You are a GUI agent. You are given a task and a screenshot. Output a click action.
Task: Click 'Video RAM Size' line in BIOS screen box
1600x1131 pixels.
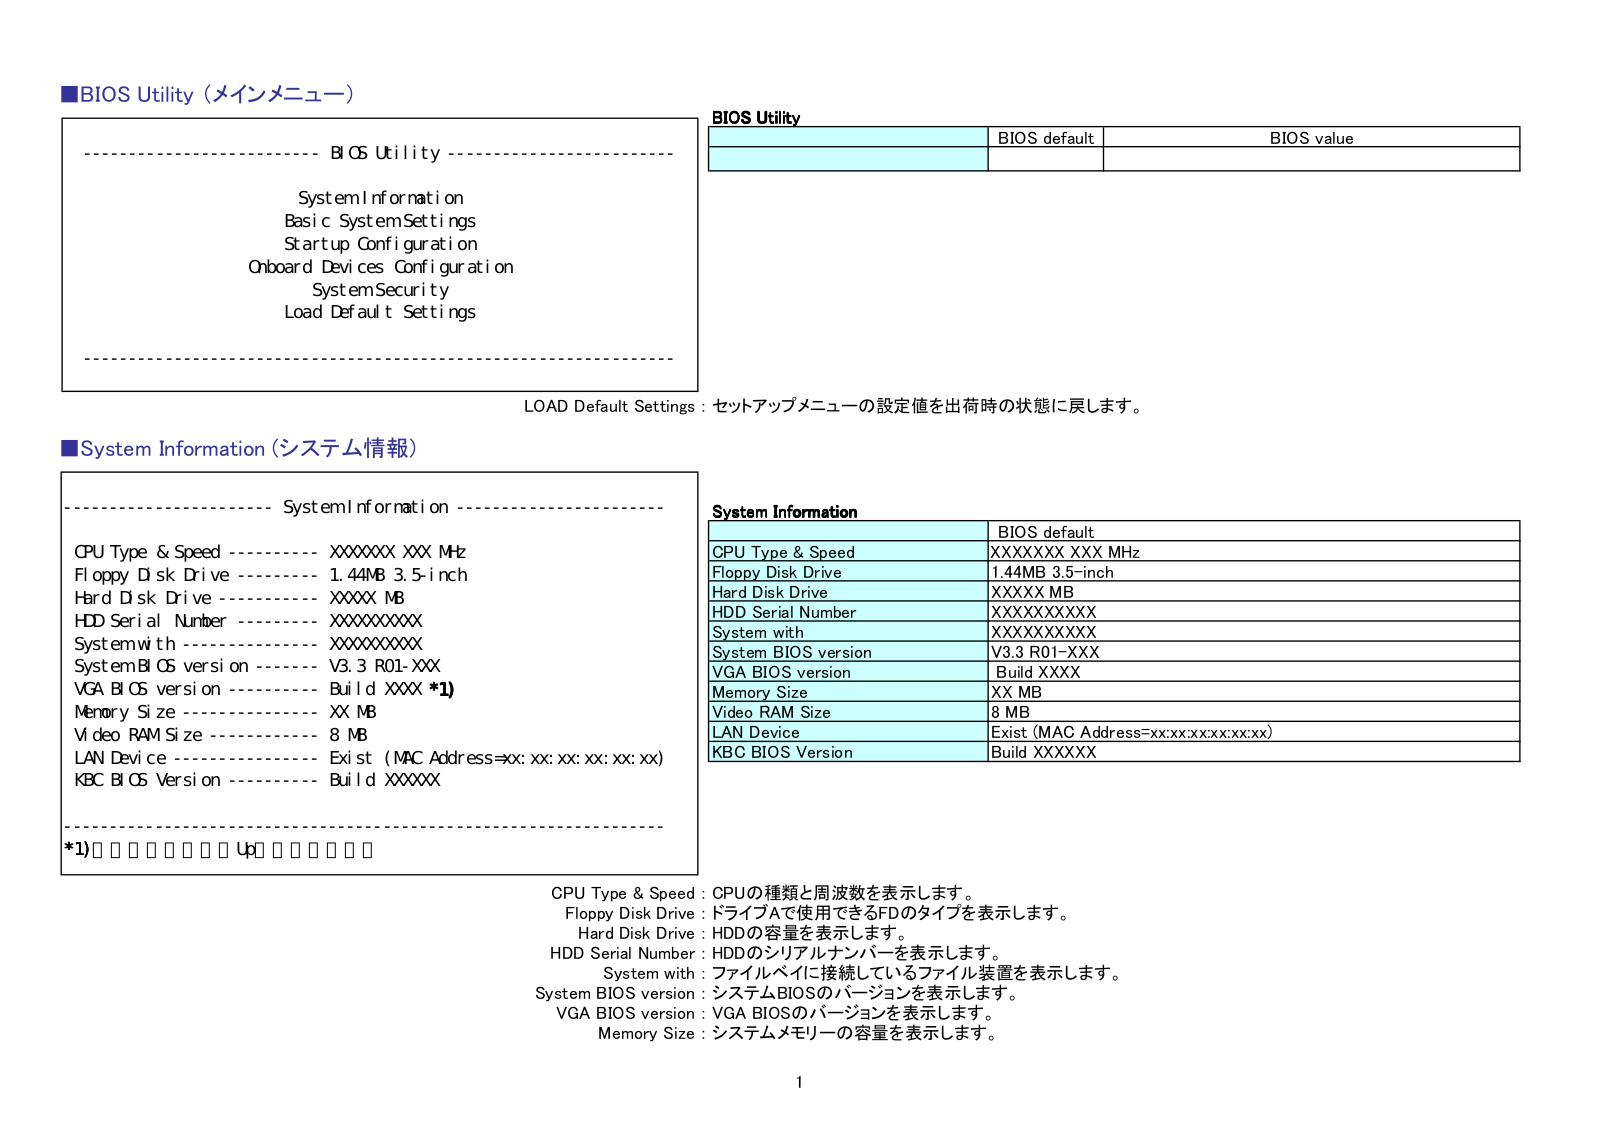point(221,735)
